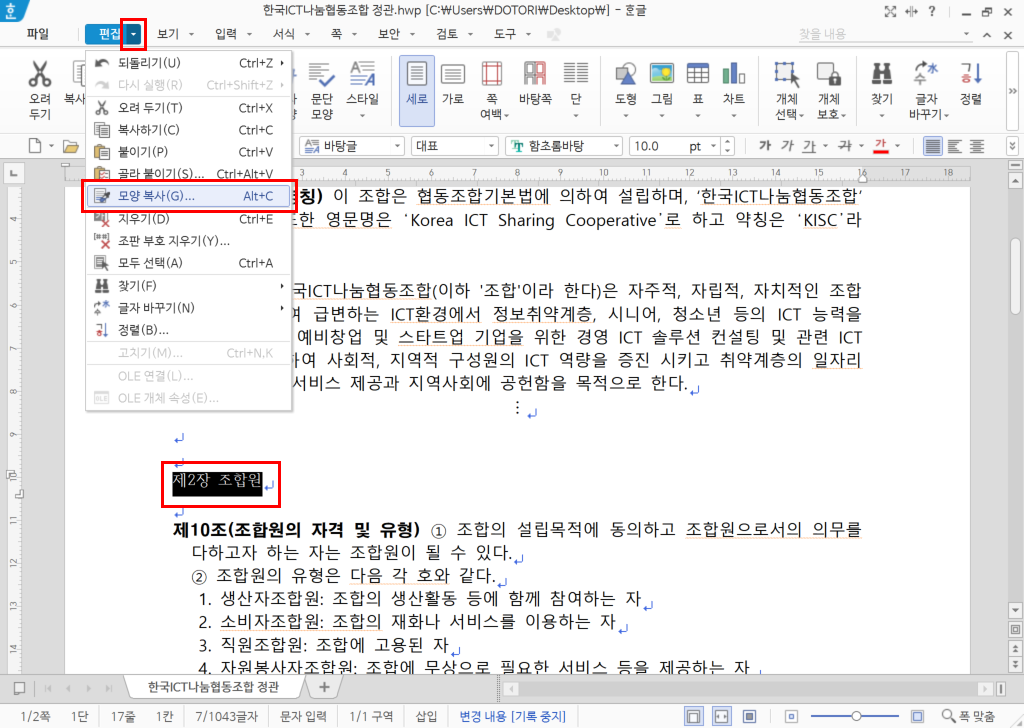This screenshot has width=1024, height=728.
Task: Expand 글자 바꾸기(N) submenu
Action: point(189,308)
